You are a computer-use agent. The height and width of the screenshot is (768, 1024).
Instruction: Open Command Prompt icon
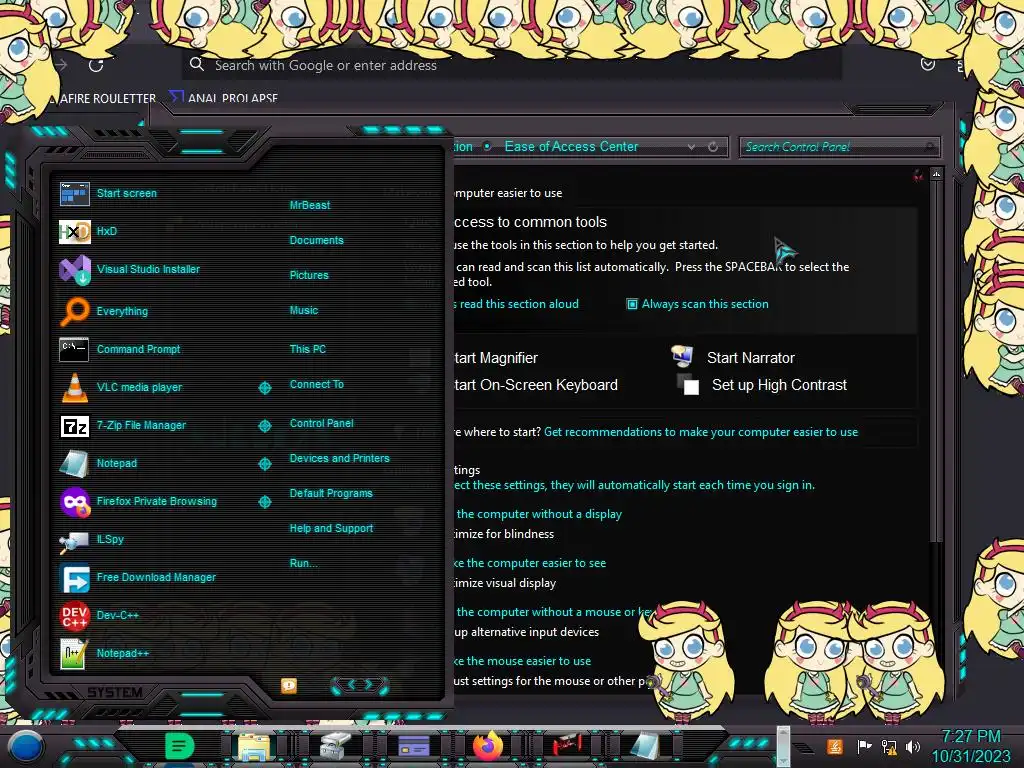pos(74,349)
